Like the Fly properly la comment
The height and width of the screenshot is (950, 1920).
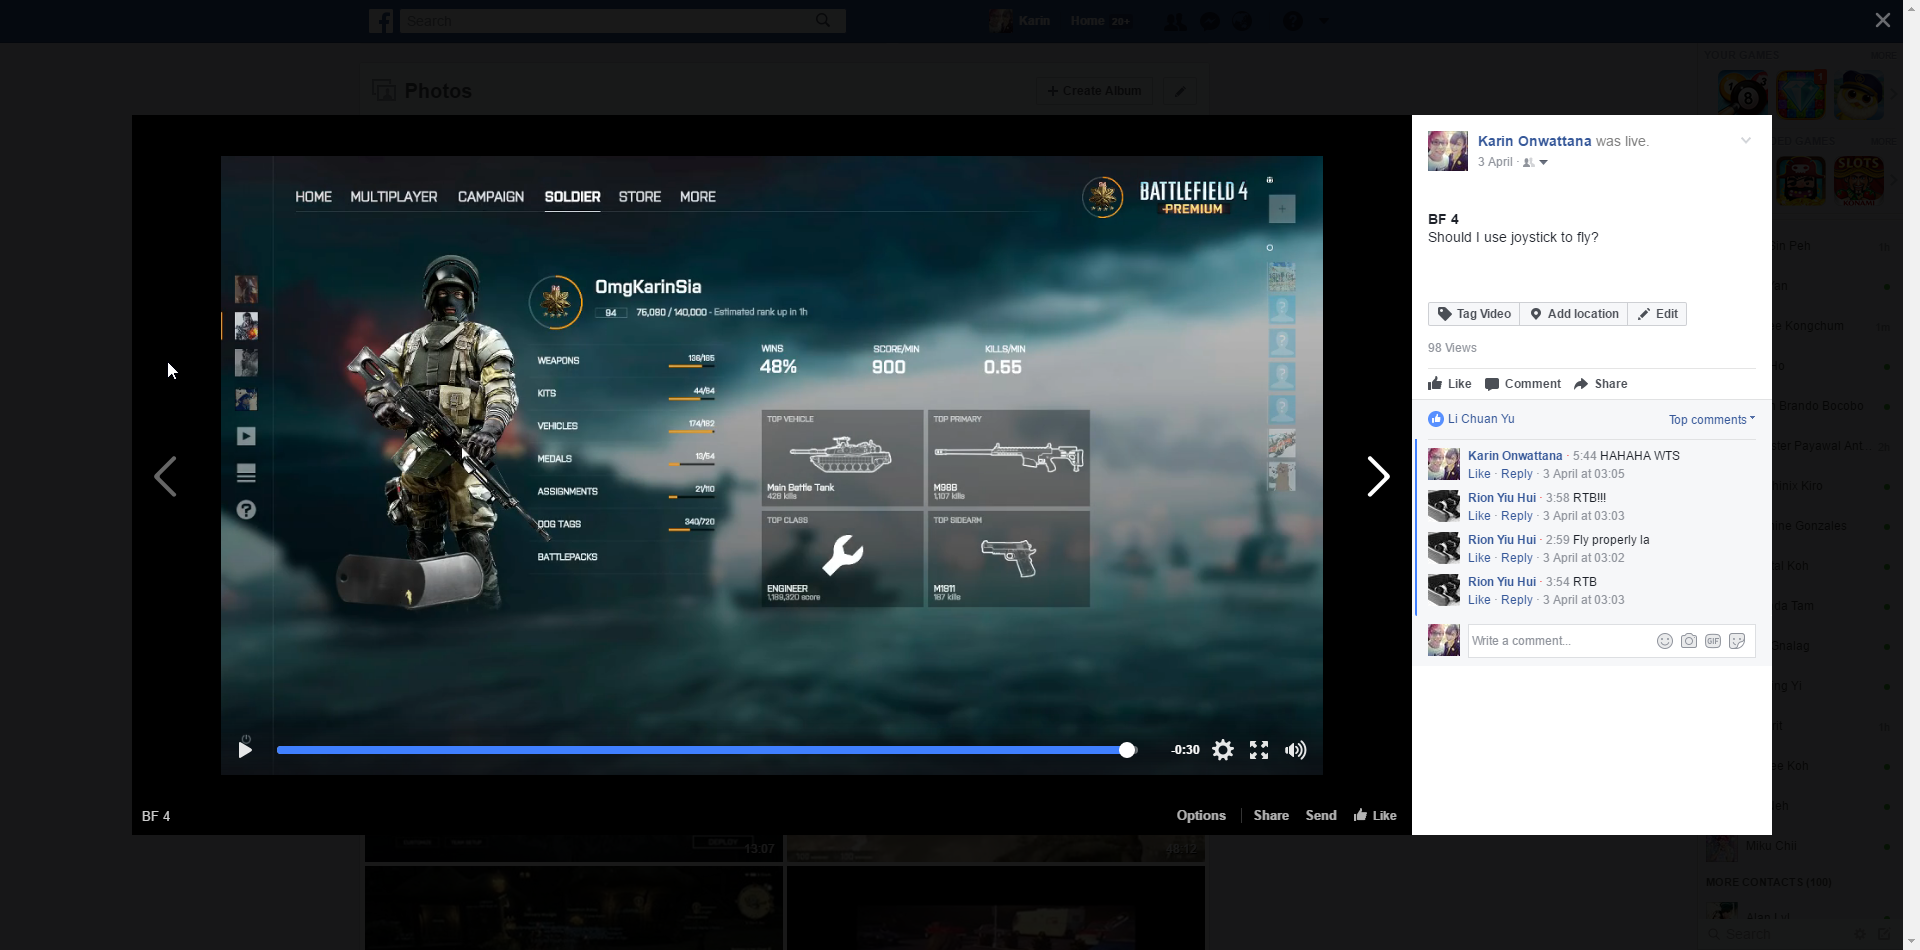click(1479, 558)
